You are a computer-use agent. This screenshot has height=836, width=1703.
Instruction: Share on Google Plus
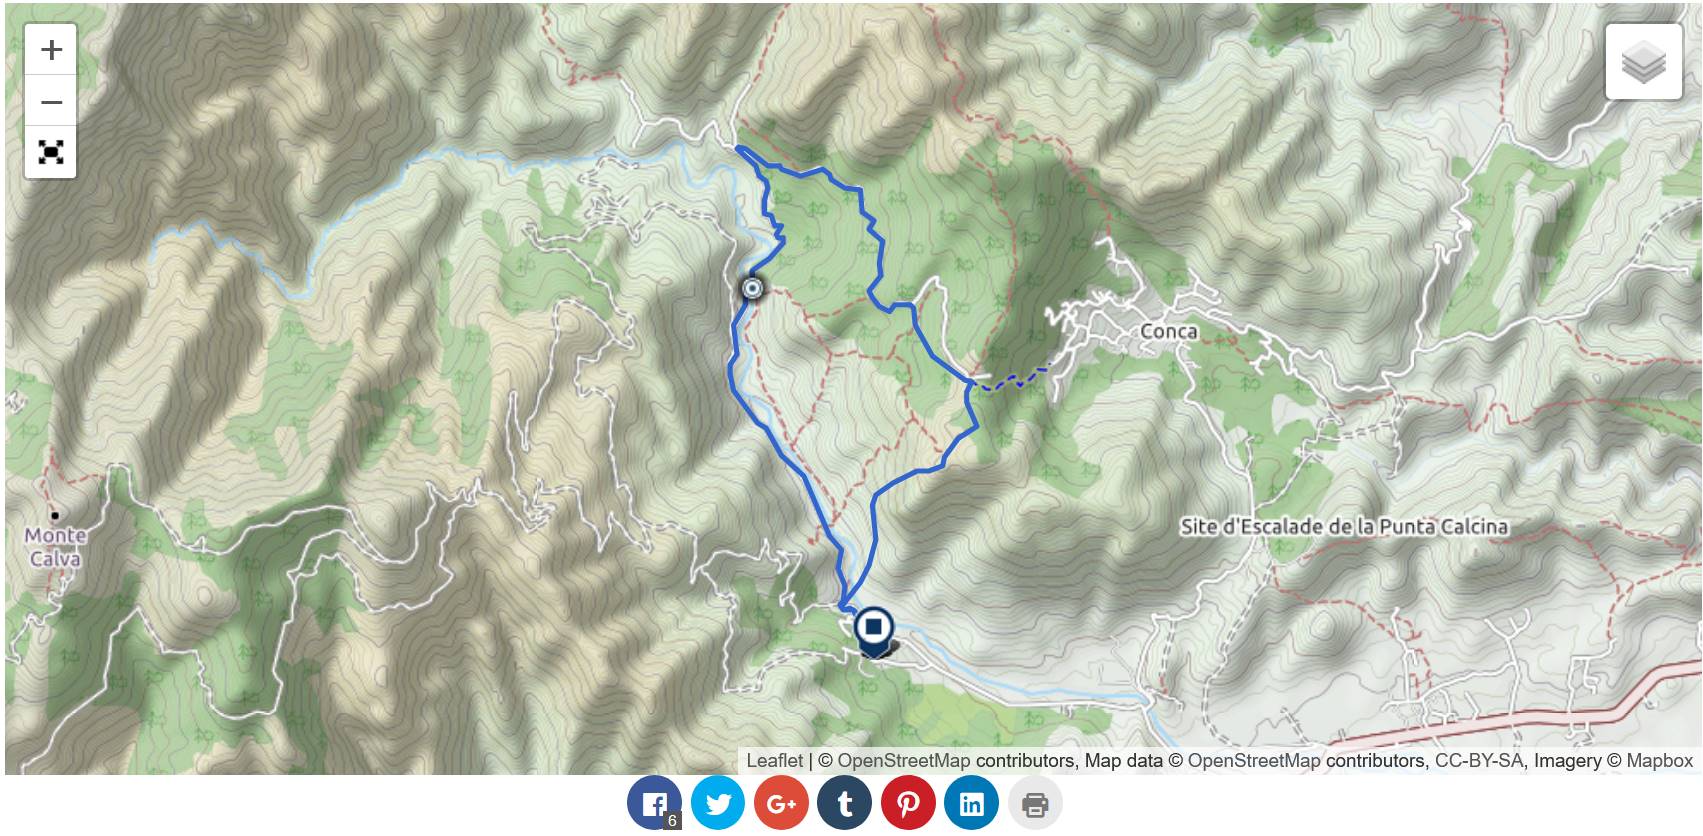tap(781, 803)
